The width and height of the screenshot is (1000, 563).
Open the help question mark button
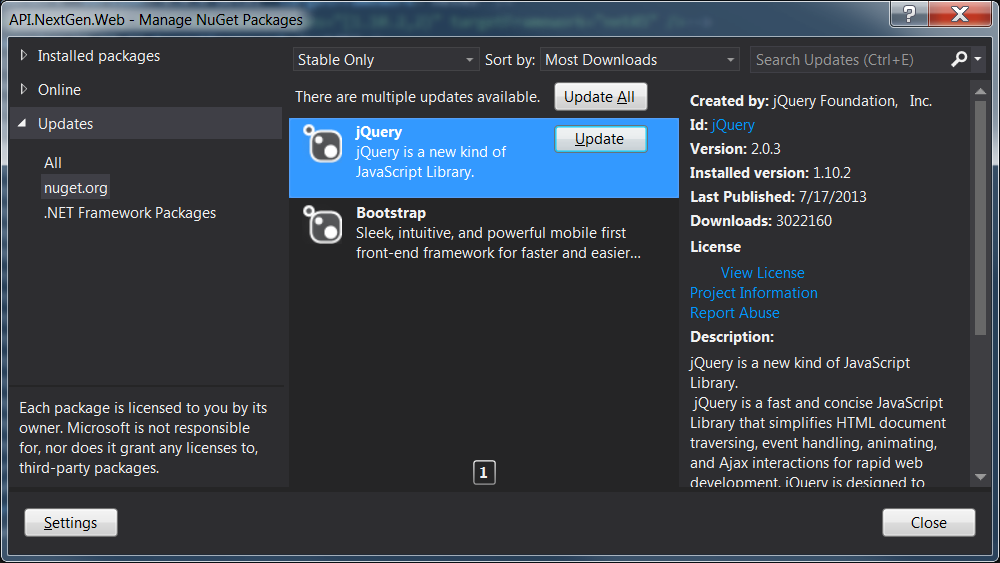pyautogui.click(x=909, y=13)
